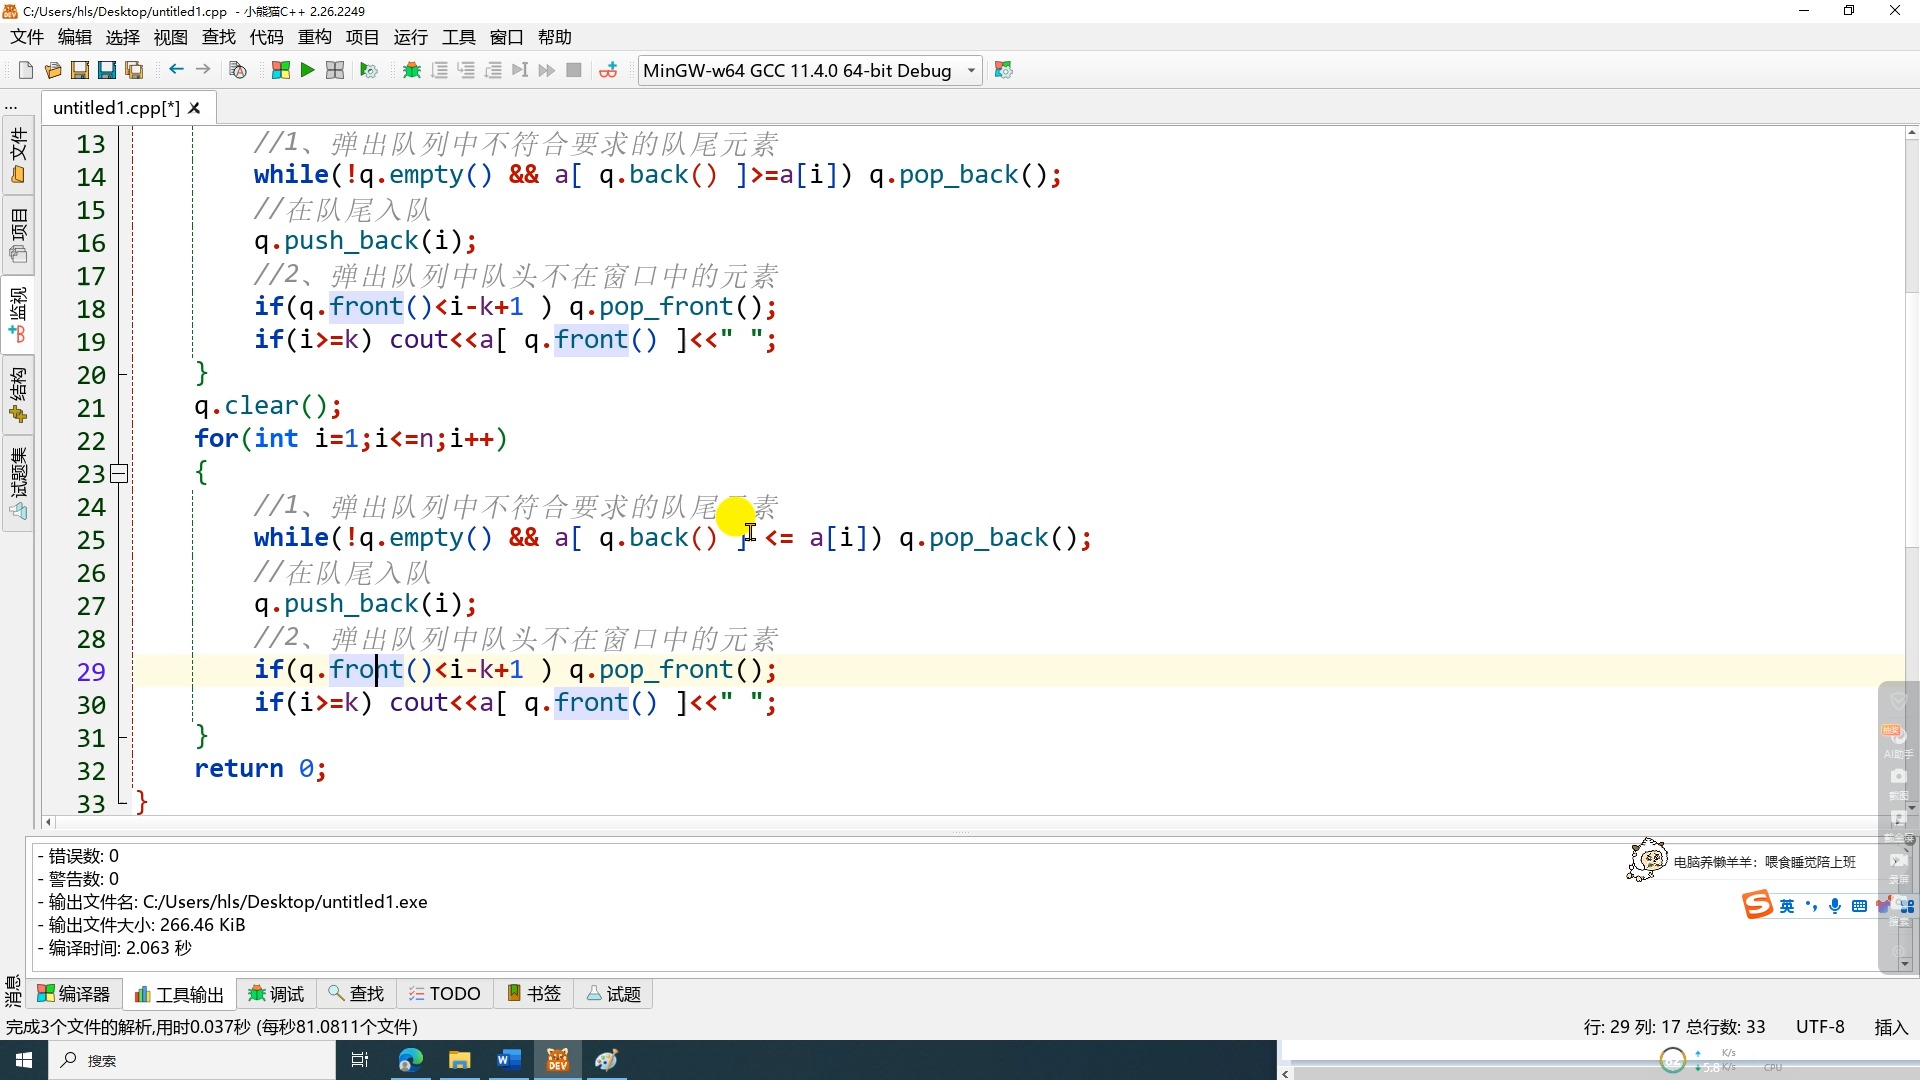This screenshot has height=1080, width=1920.
Task: Switch to the 工具输出 bottom tab
Action: click(180, 994)
